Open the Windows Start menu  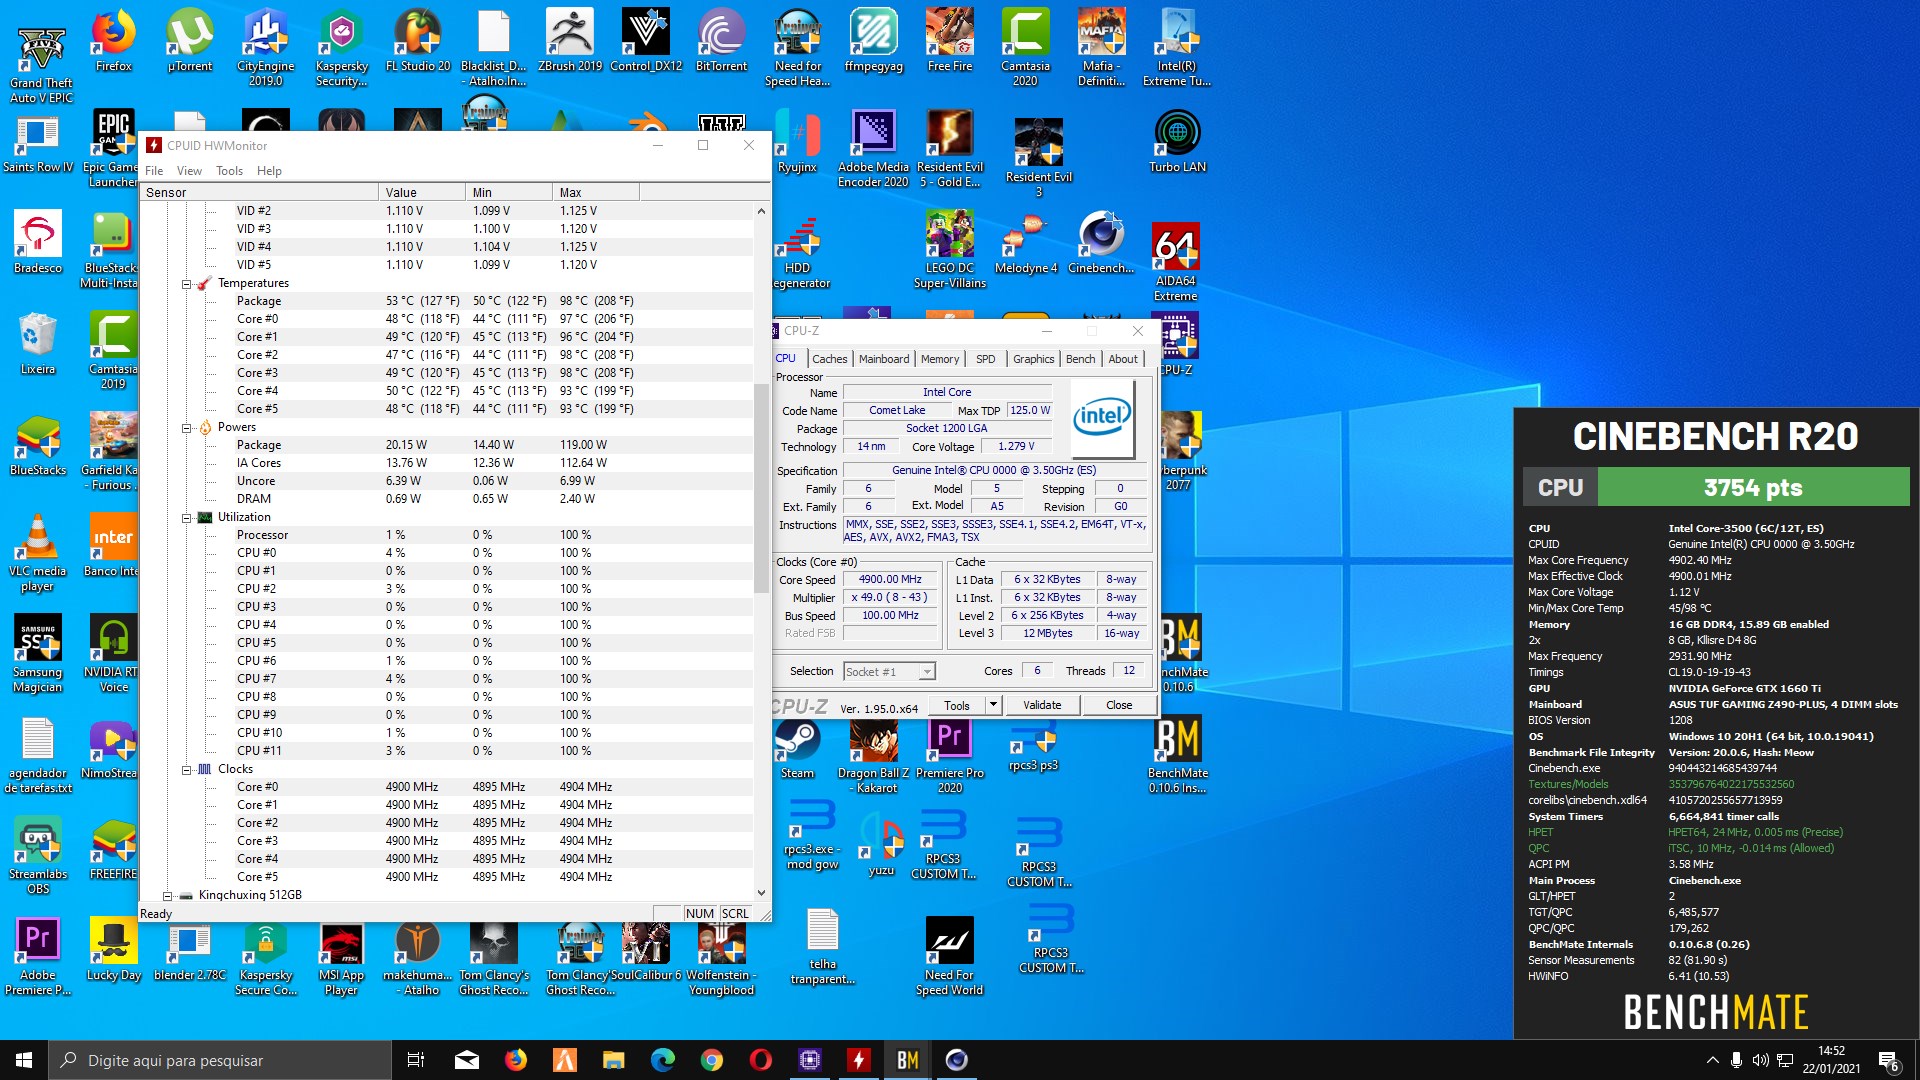[x=24, y=1060]
